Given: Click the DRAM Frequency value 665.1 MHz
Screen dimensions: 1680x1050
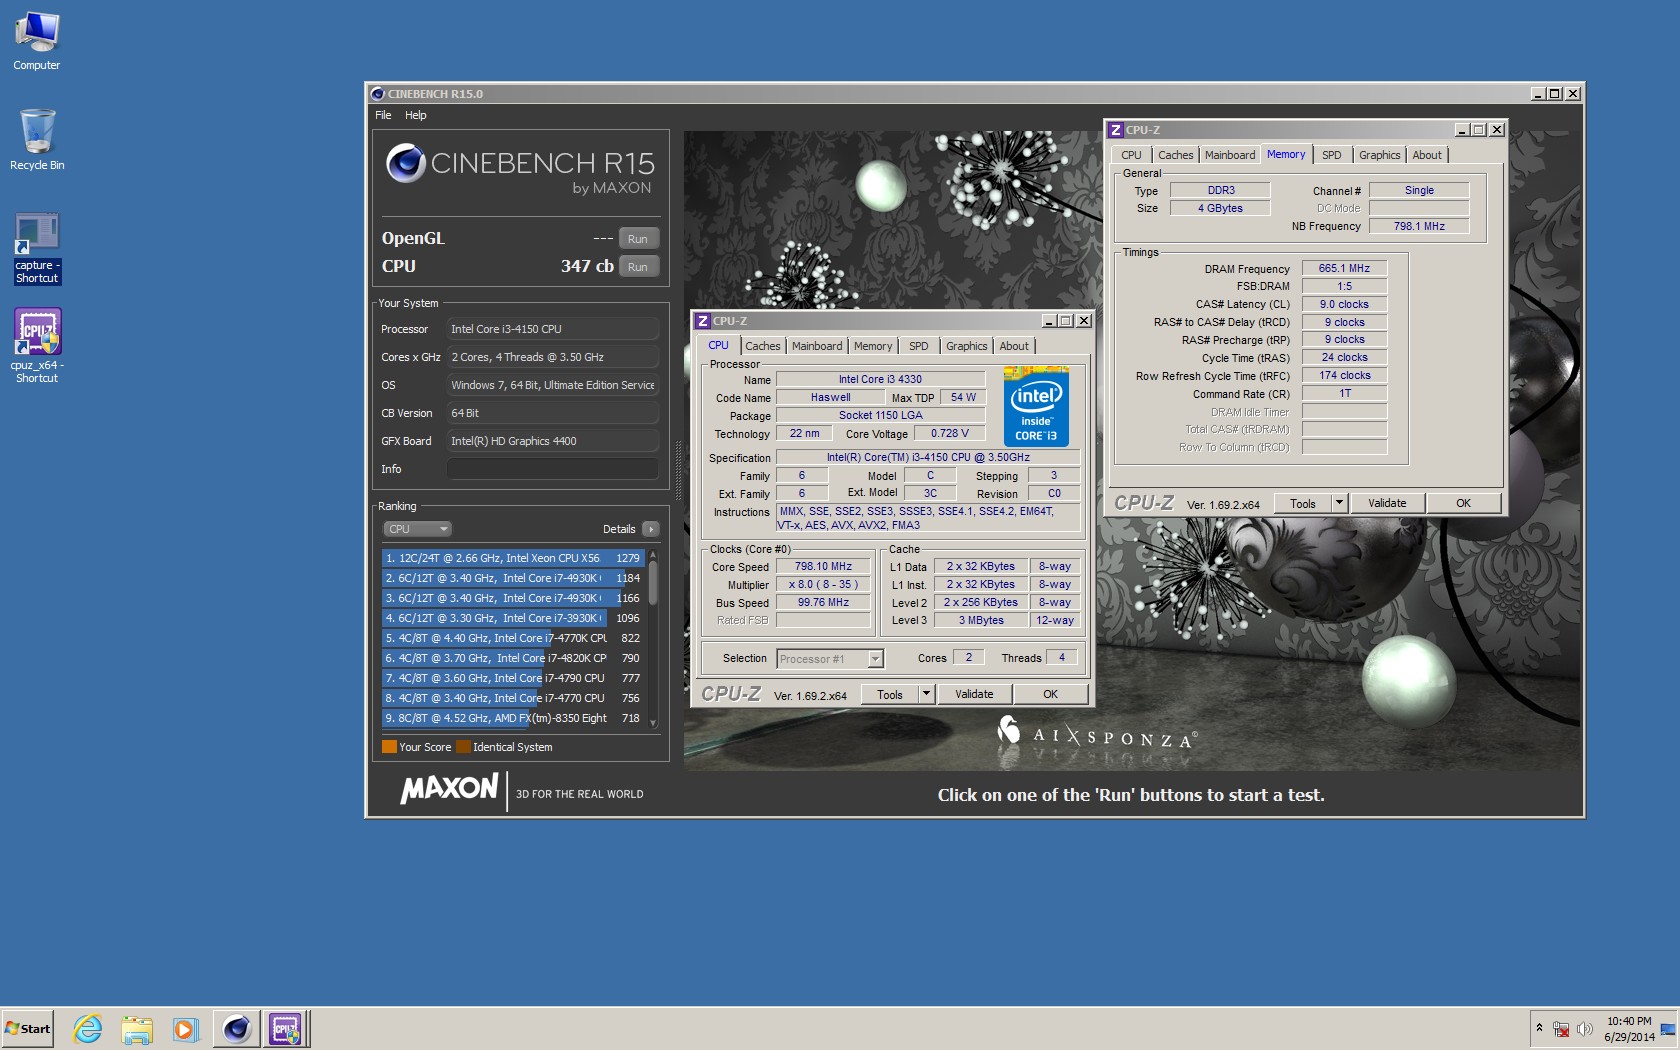Looking at the screenshot, I should pyautogui.click(x=1344, y=268).
